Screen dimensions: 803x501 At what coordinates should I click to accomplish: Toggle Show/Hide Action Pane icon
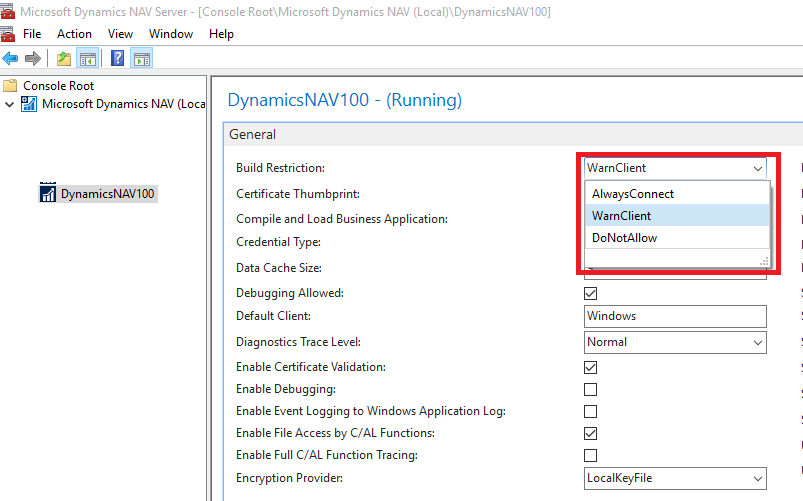point(142,58)
